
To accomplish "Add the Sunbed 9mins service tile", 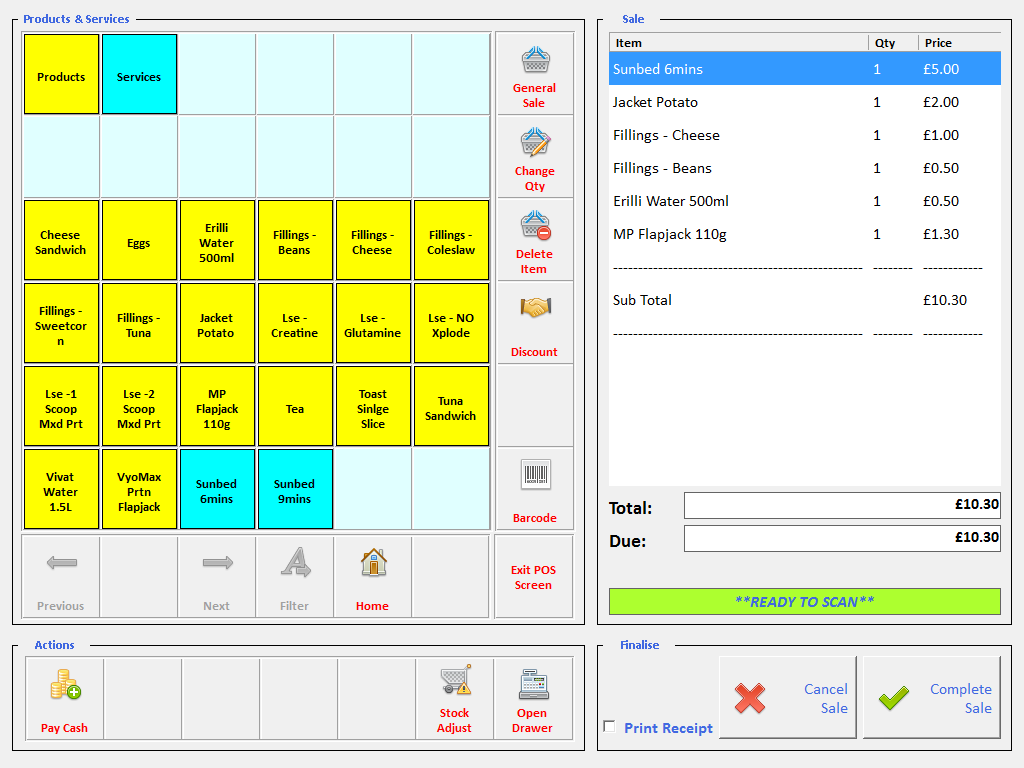I will coord(294,491).
